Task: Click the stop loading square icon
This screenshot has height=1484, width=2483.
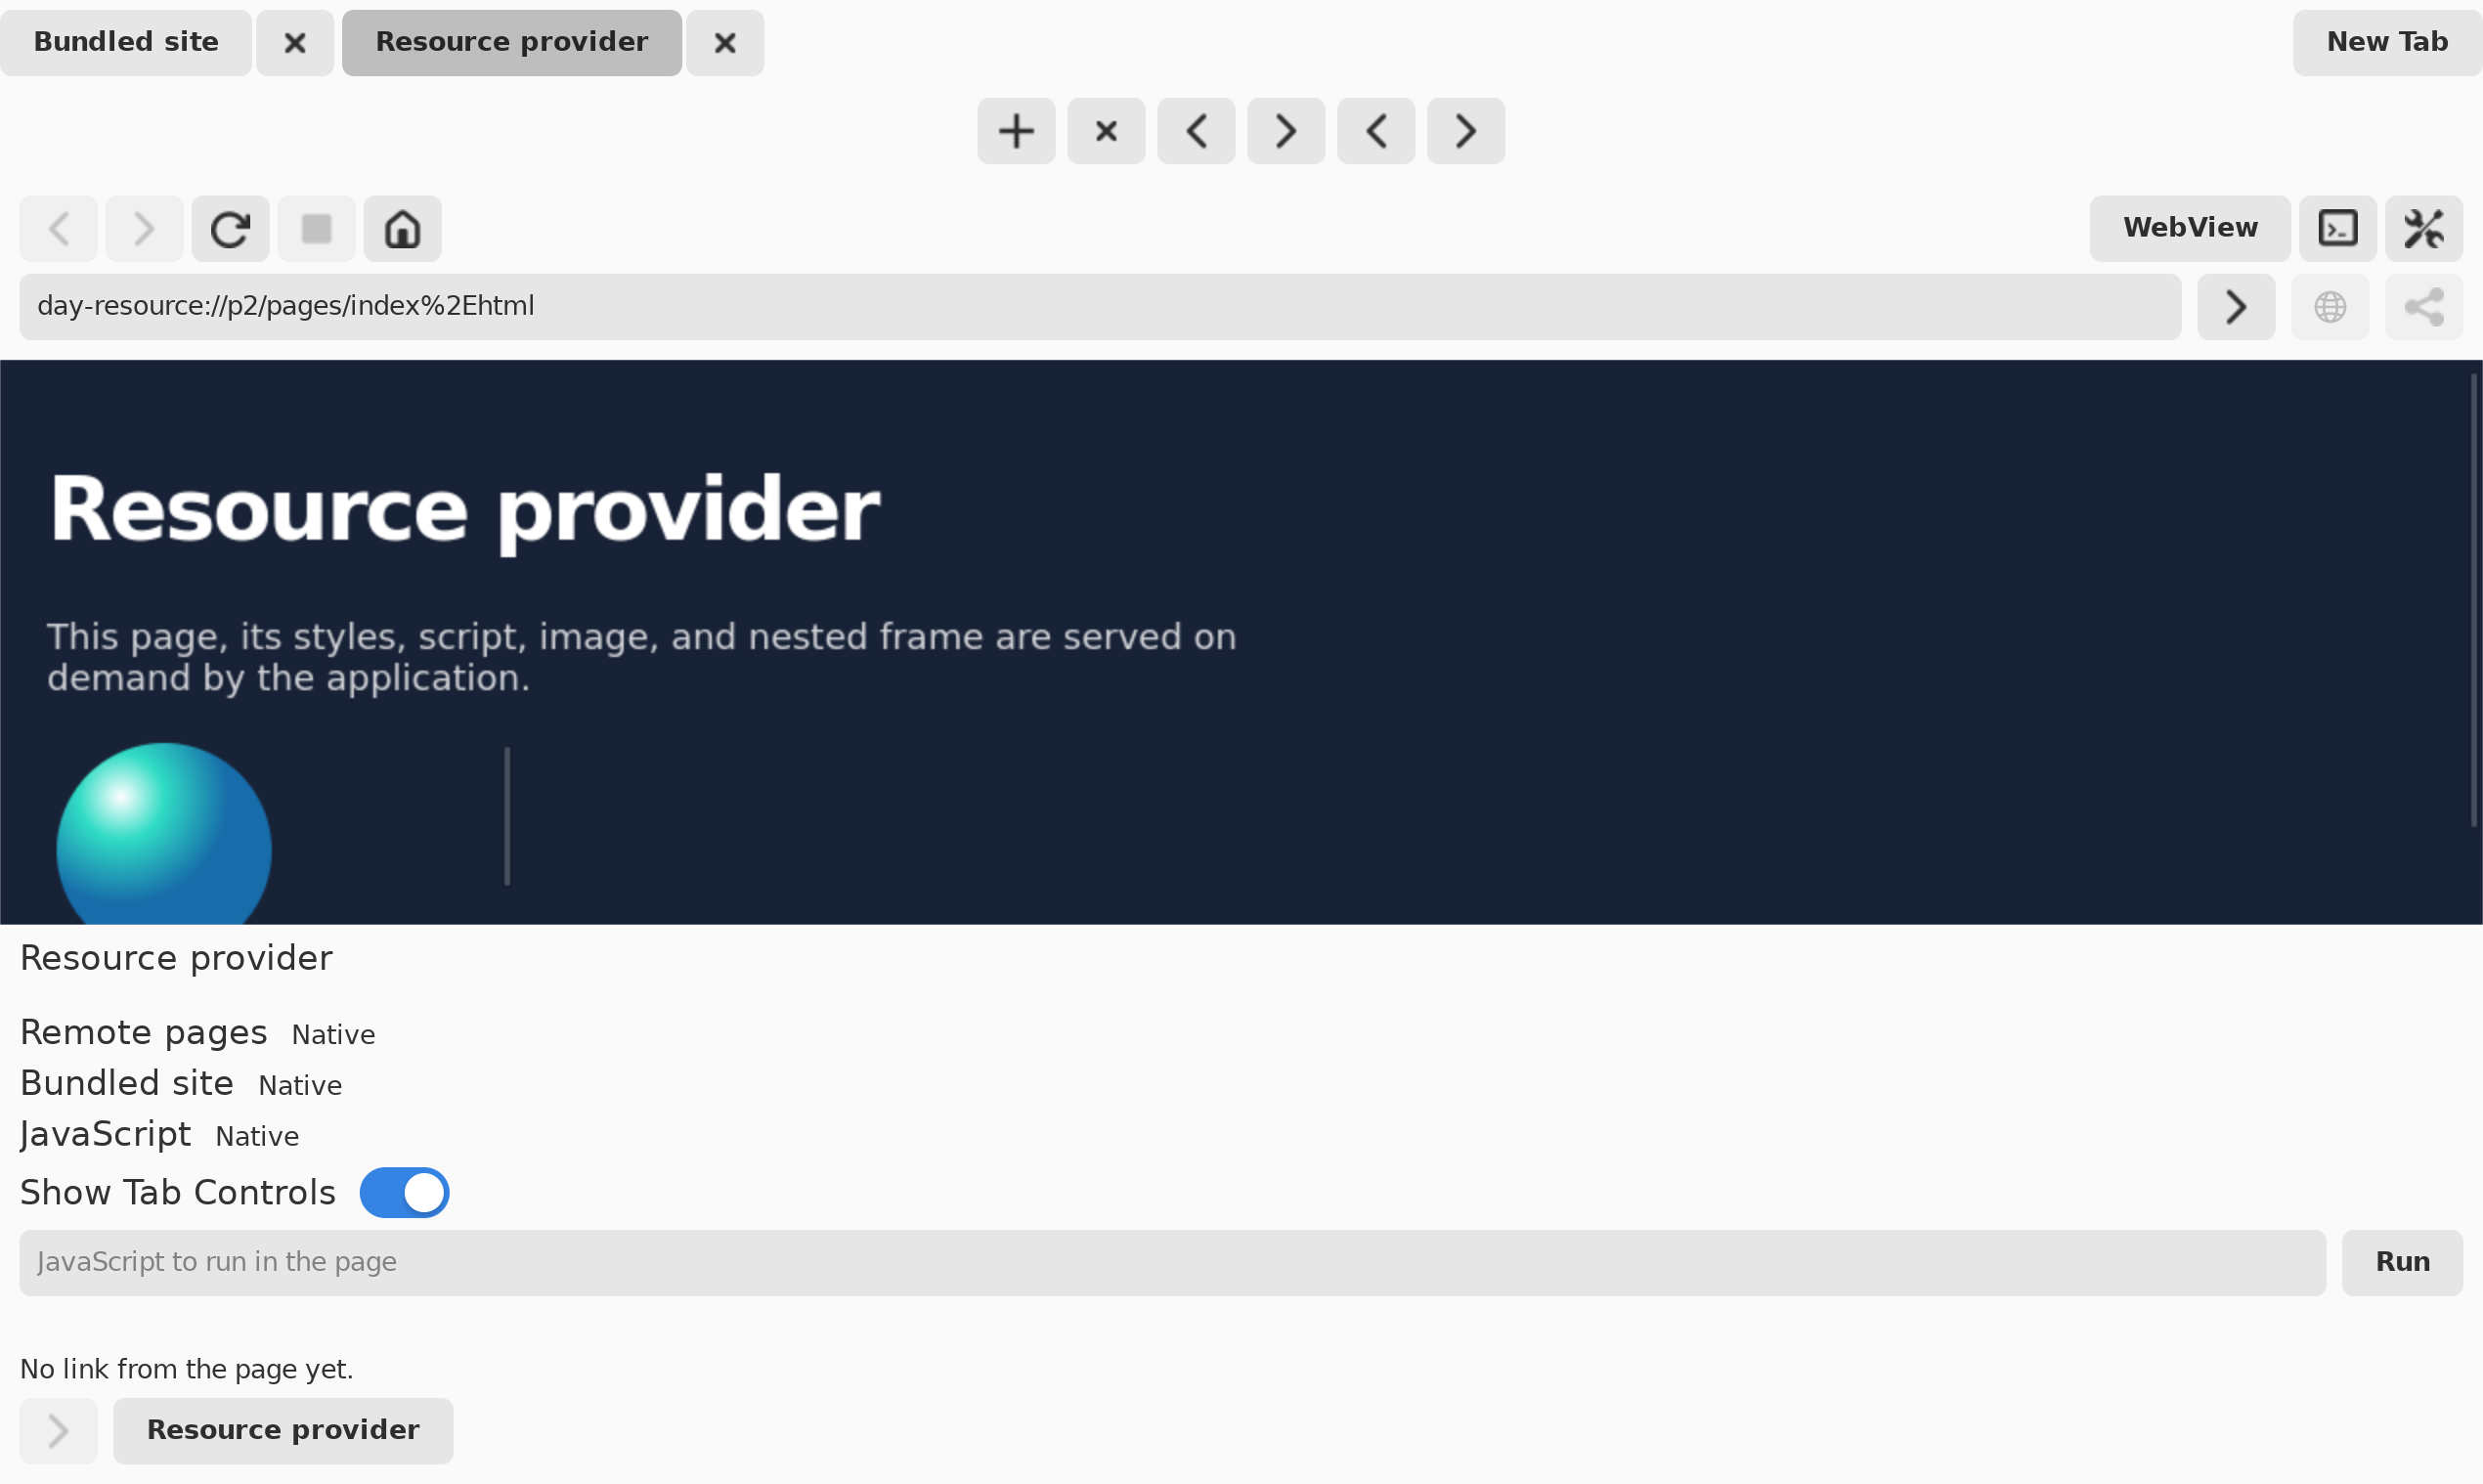Action: (316, 229)
